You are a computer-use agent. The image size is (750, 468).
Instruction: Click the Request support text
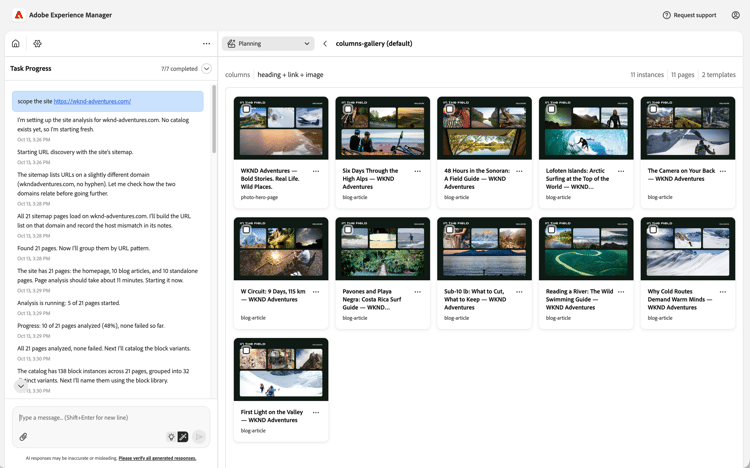pyautogui.click(x=695, y=15)
